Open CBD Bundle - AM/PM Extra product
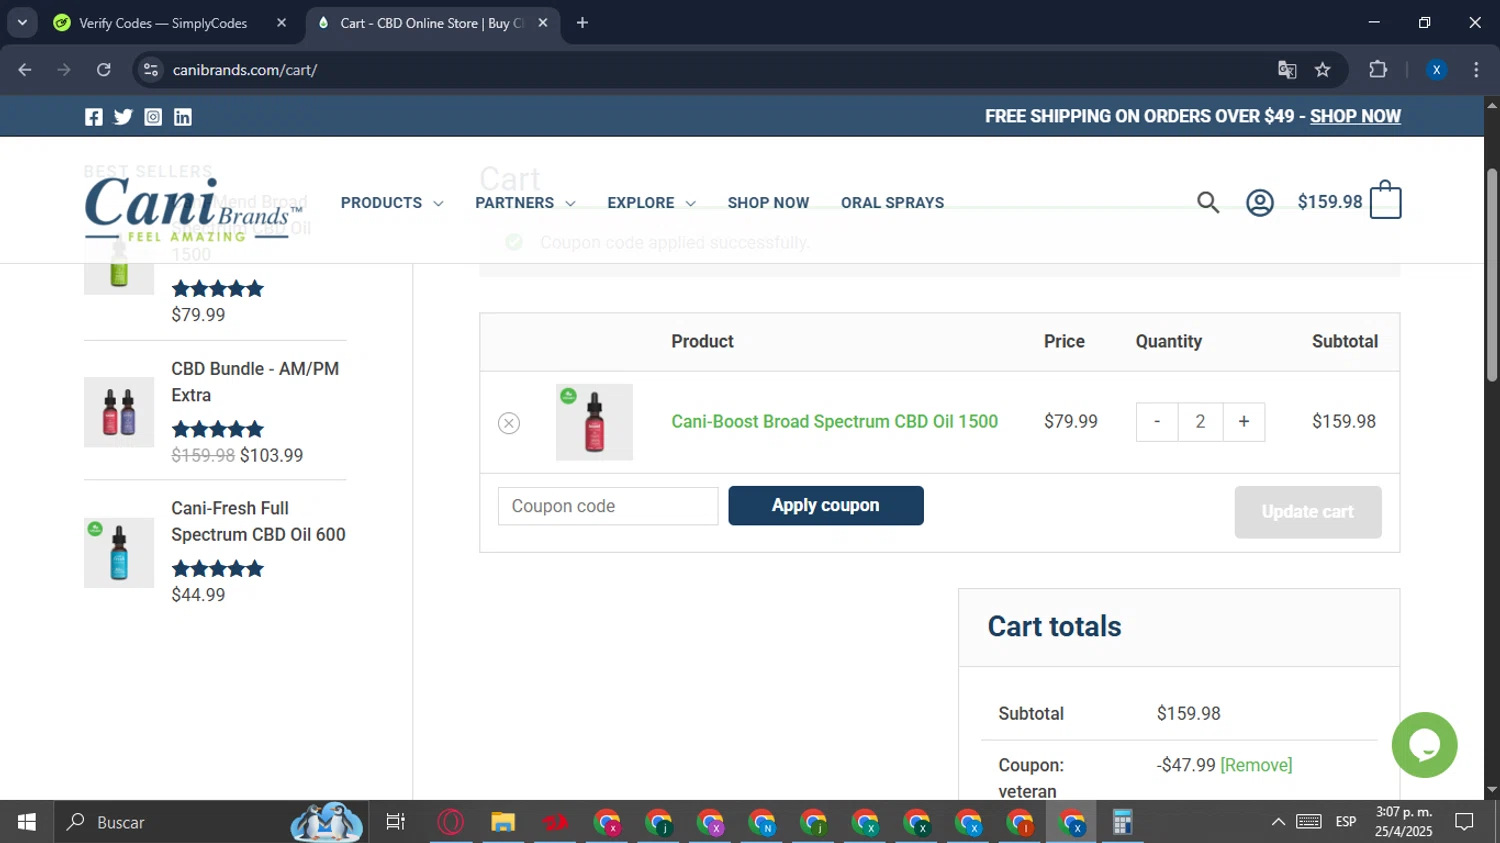 point(255,382)
